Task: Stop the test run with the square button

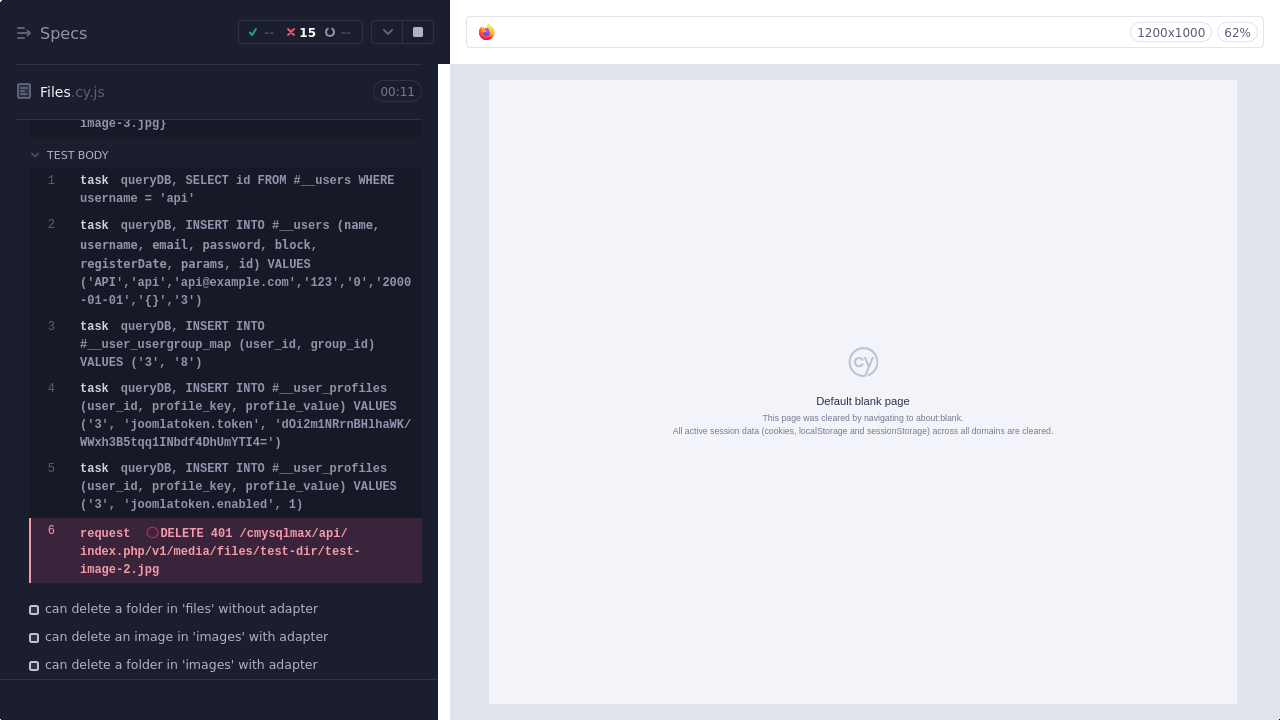Action: 418,32
